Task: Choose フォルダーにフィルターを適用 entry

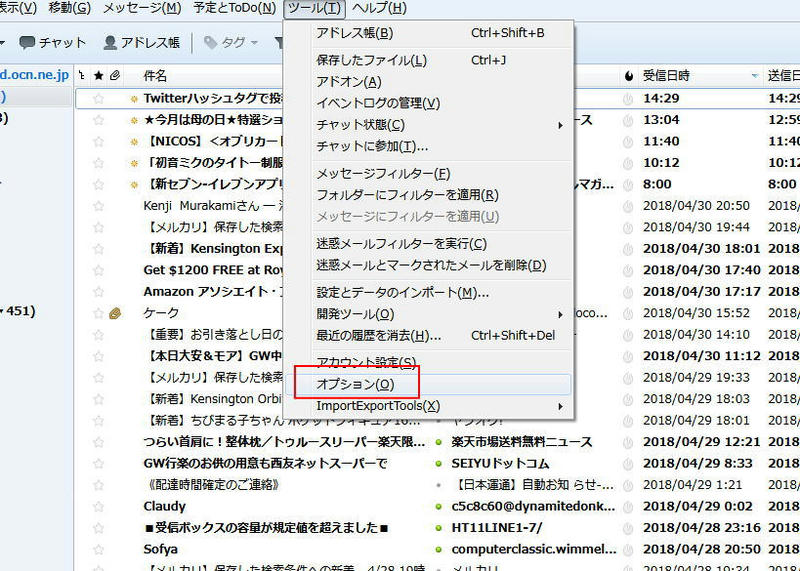Action: [428, 195]
